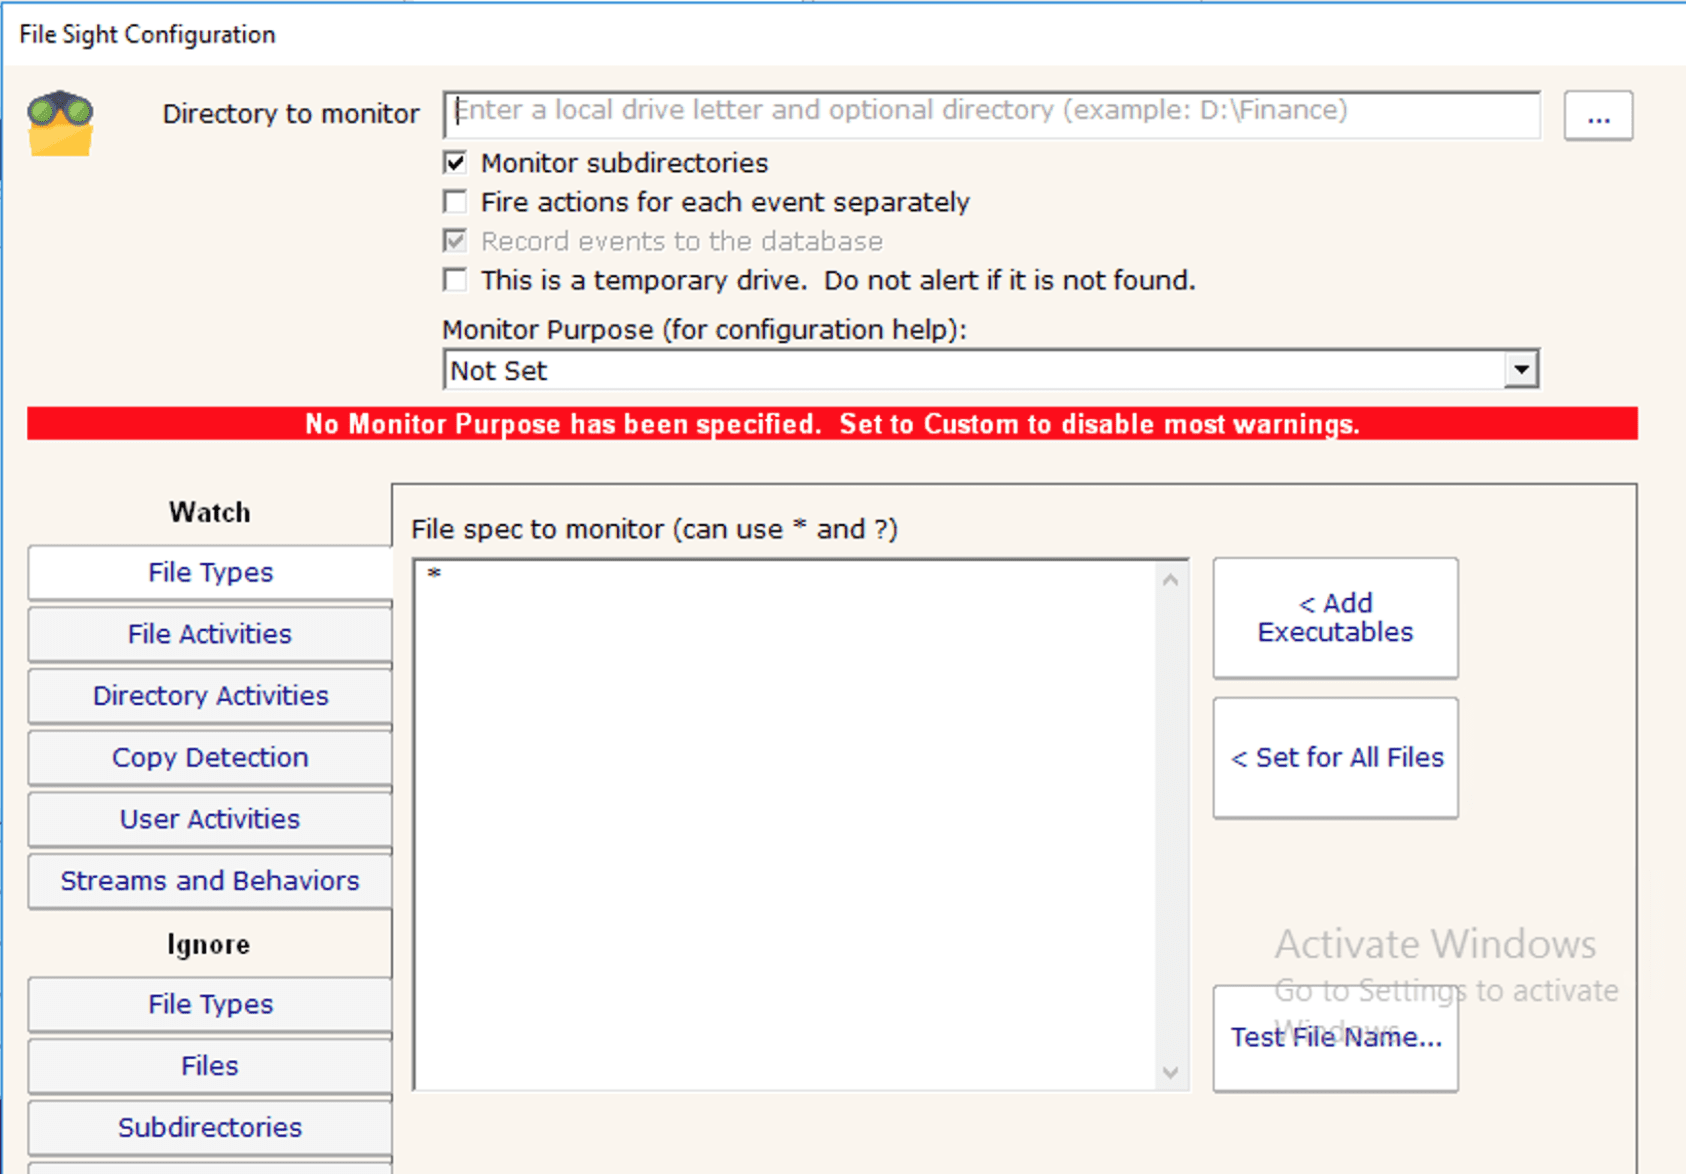
Task: Open the Monitor Purpose dropdown
Action: point(975,371)
